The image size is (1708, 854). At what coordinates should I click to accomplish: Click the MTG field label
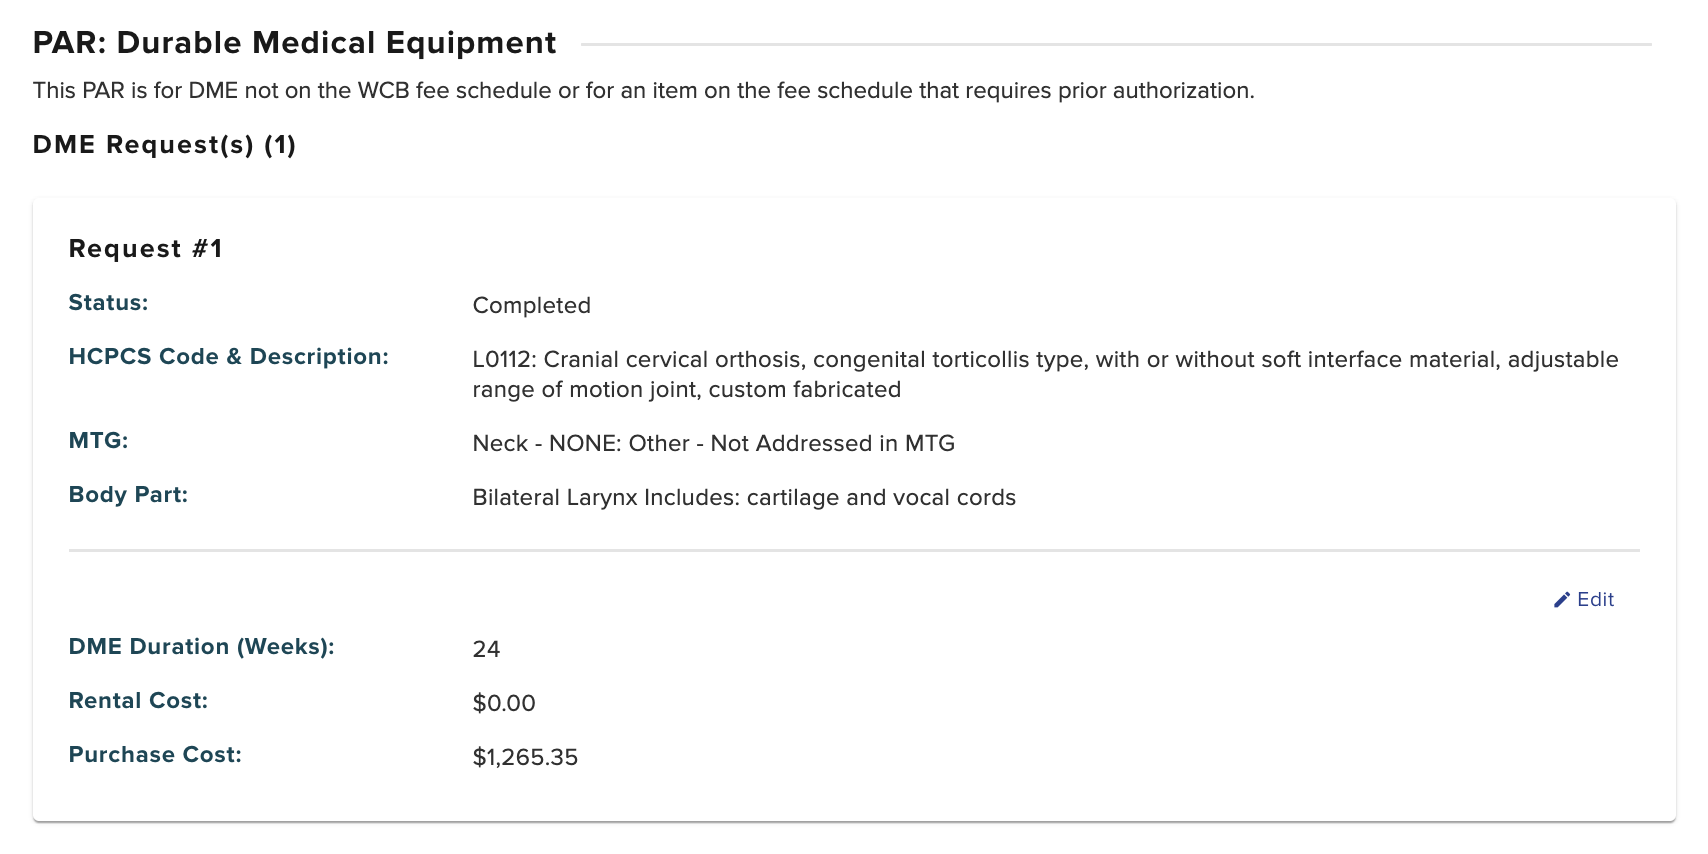pos(98,441)
